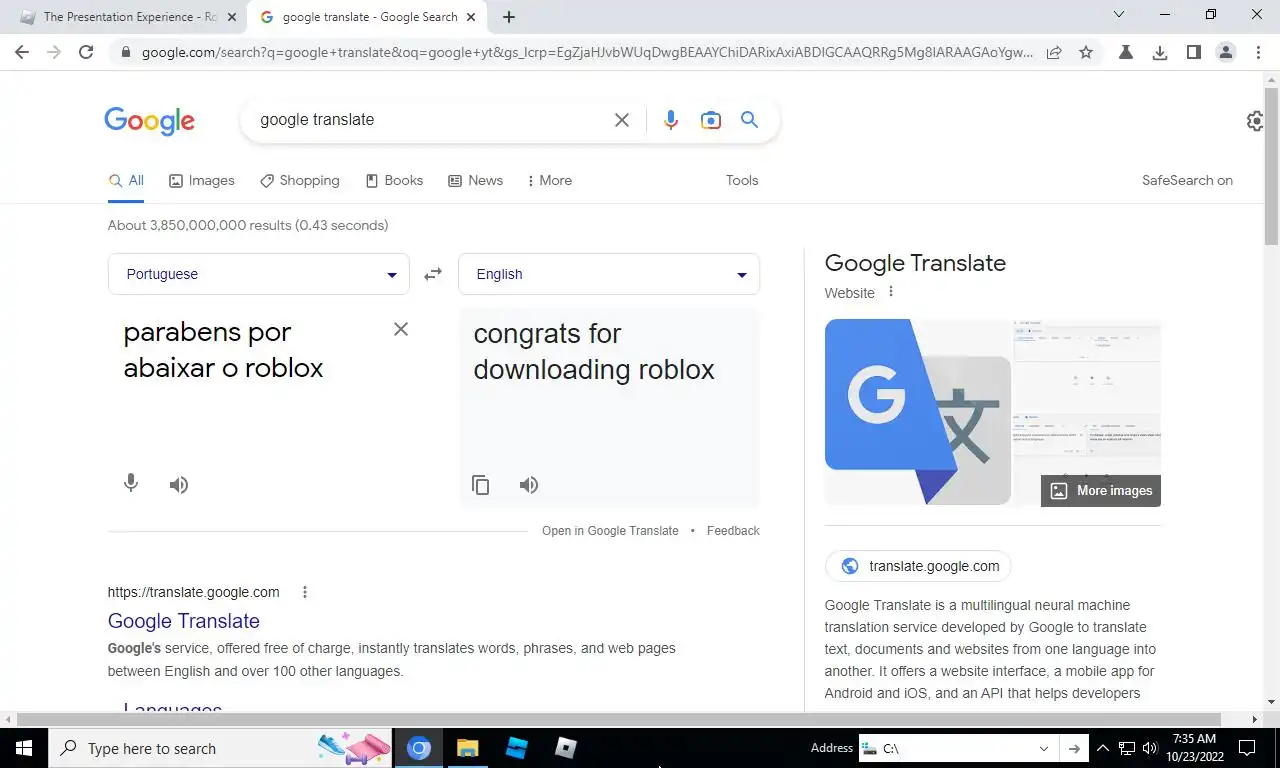Reload the current page

pyautogui.click(x=86, y=52)
